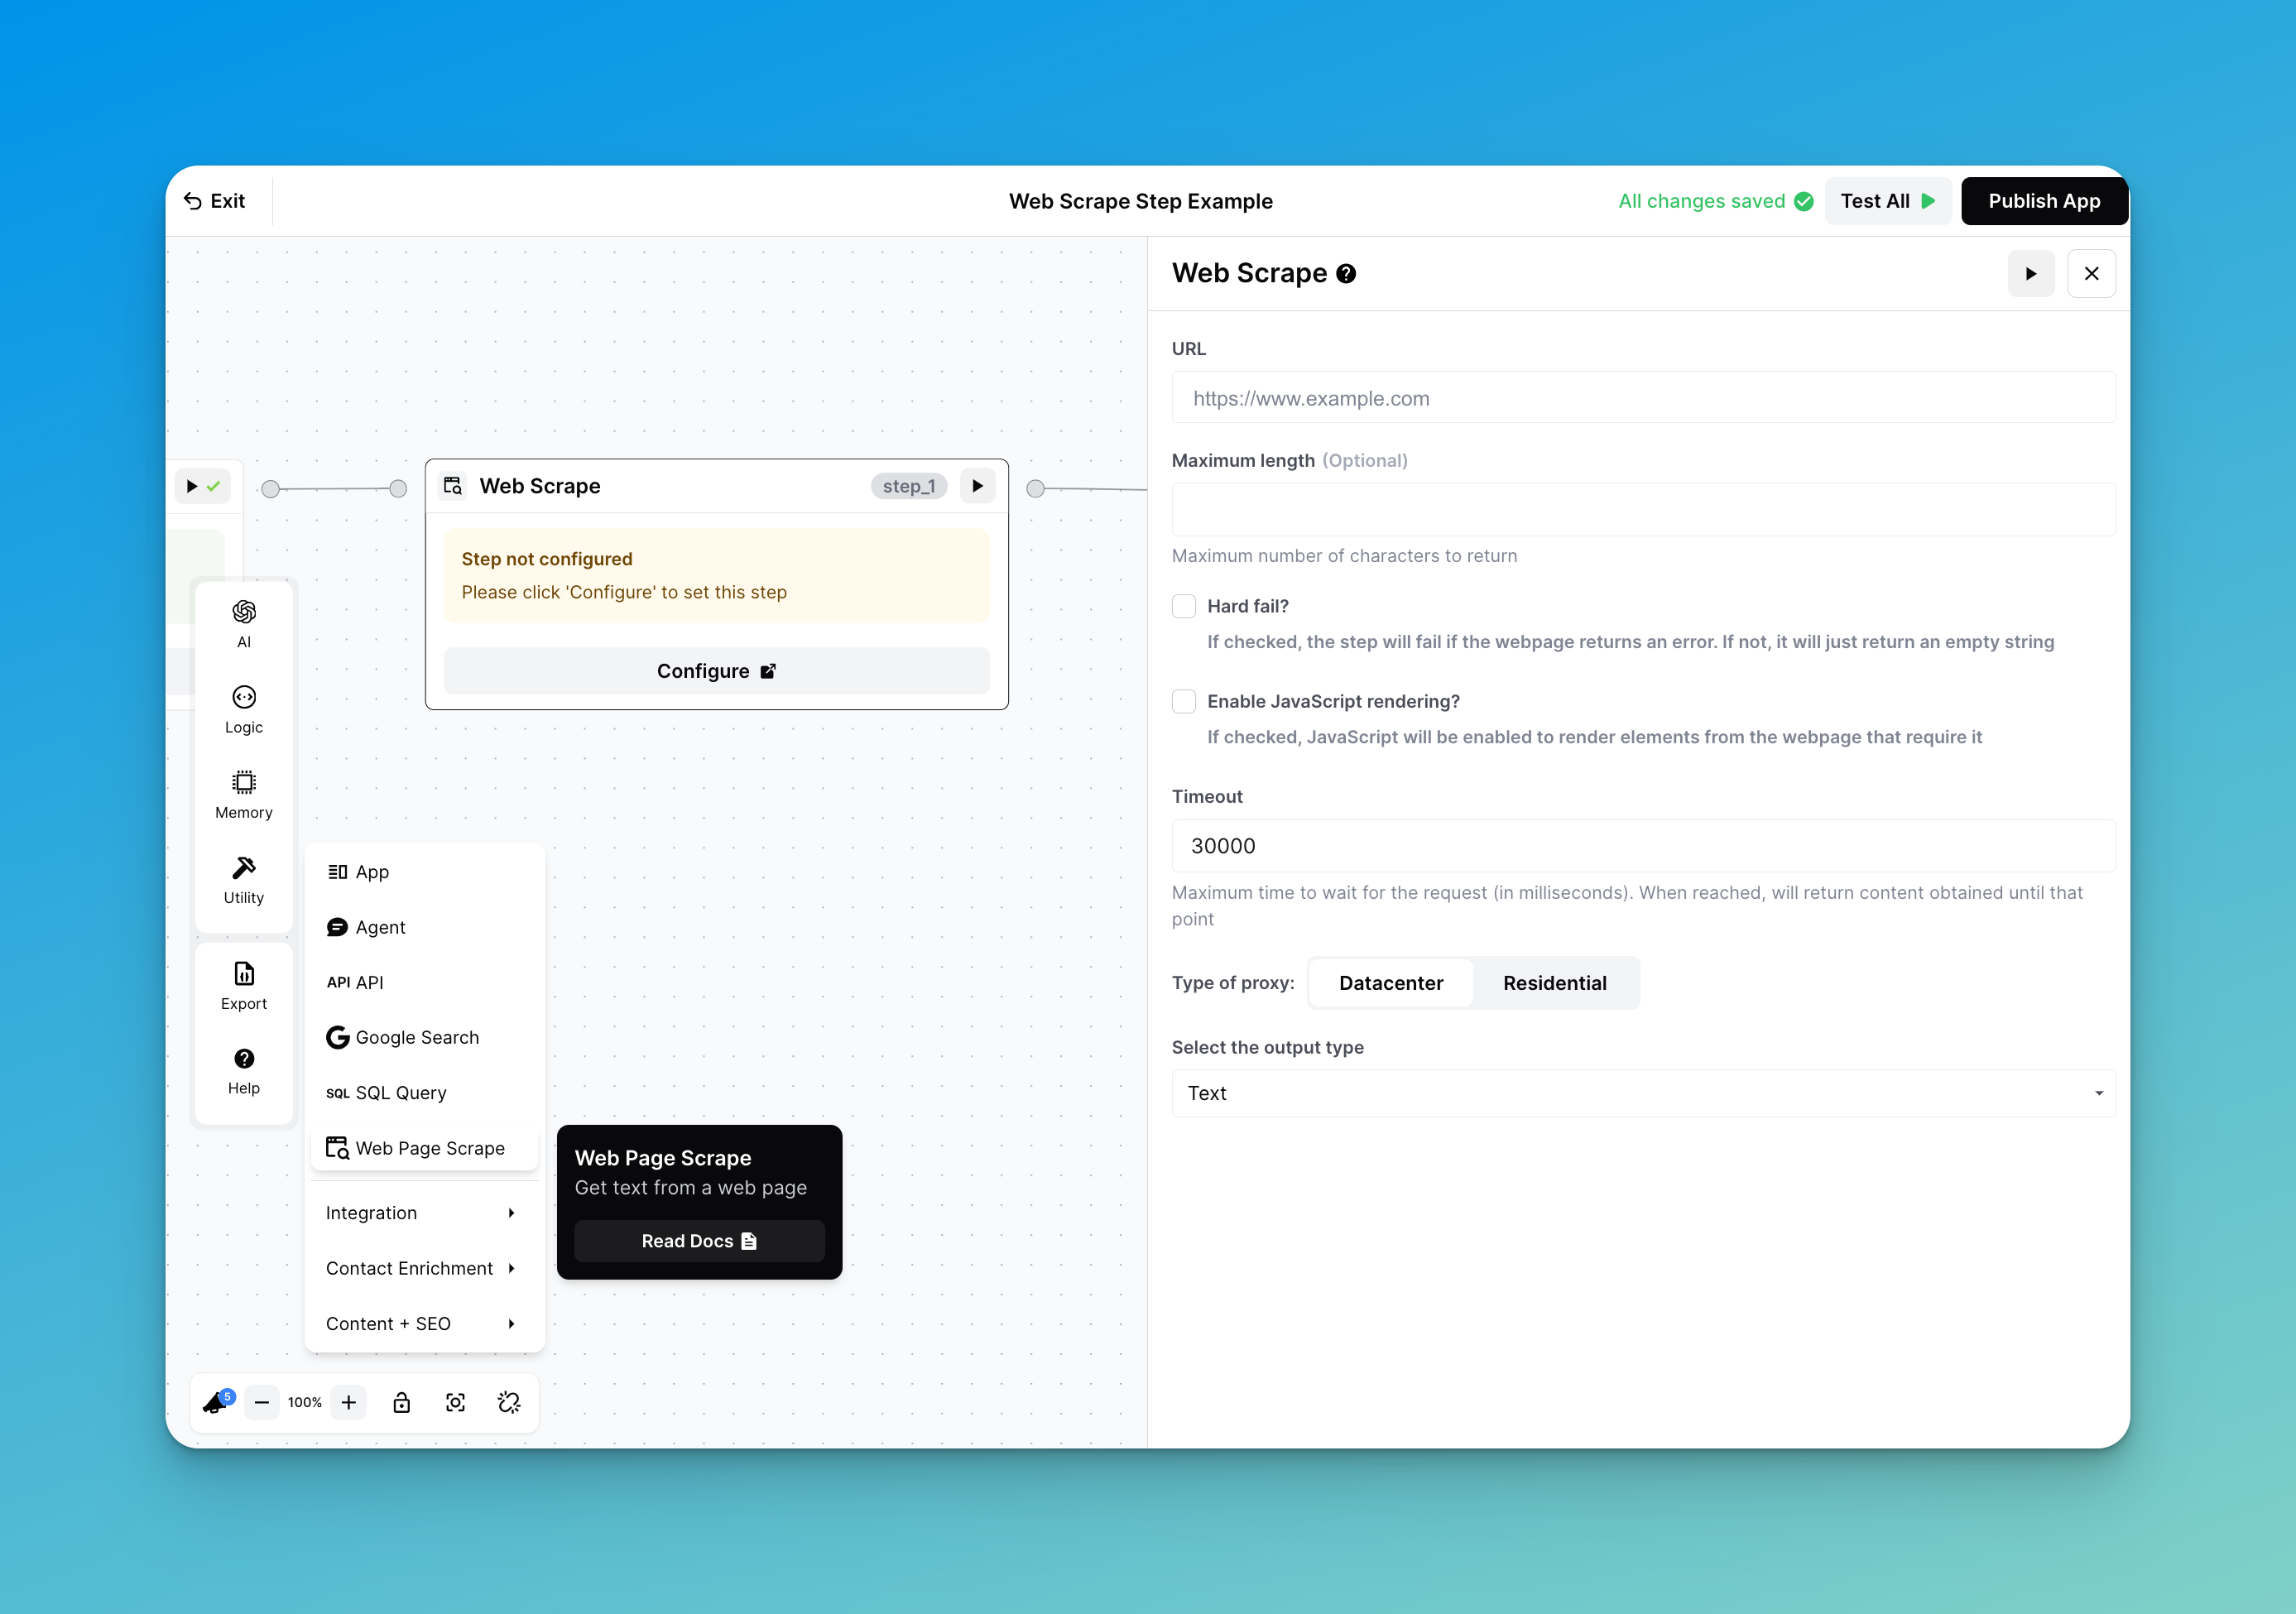Run step_1 with its play button

[977, 486]
